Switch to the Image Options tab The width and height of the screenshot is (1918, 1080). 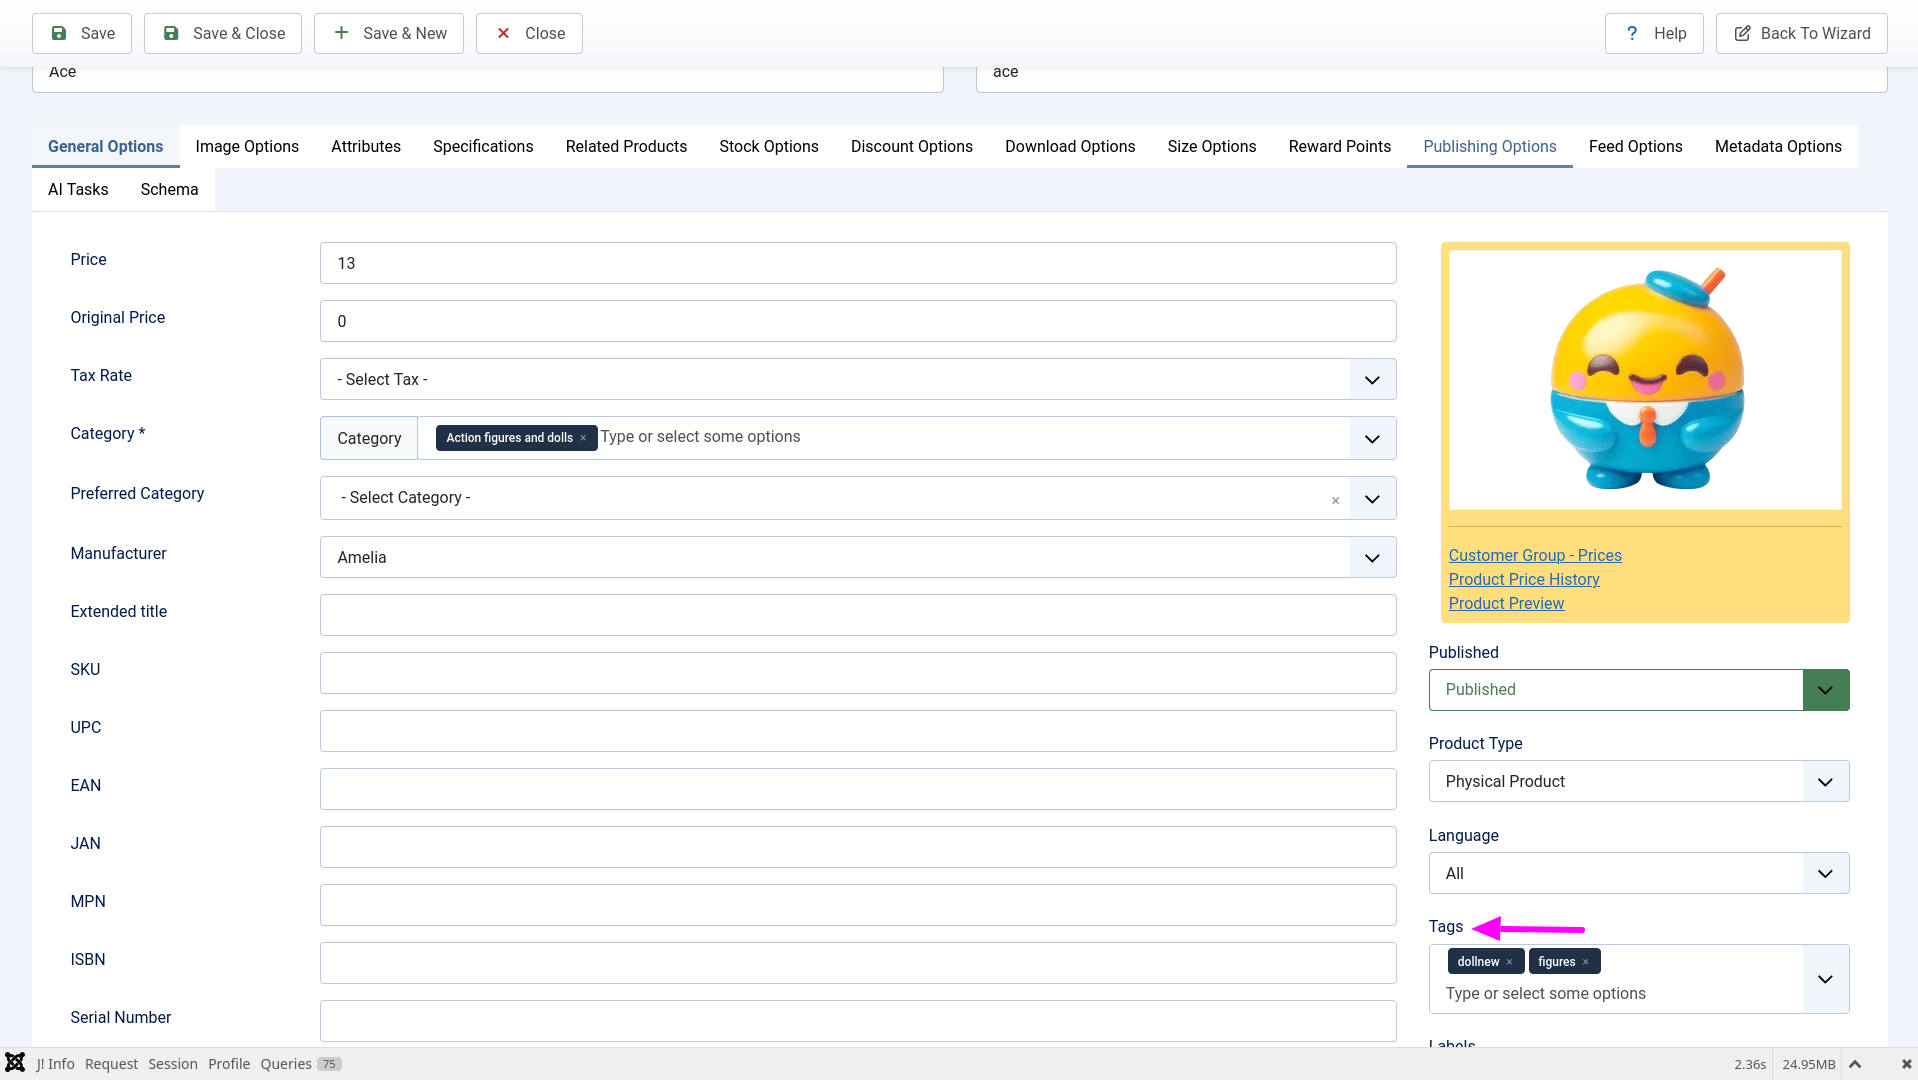click(x=247, y=146)
